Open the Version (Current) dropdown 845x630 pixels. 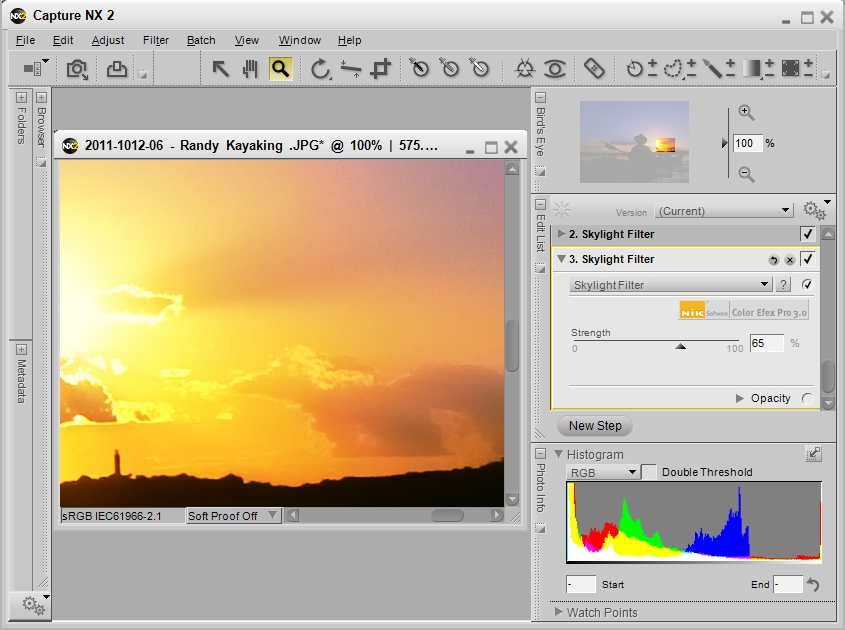[x=723, y=211]
